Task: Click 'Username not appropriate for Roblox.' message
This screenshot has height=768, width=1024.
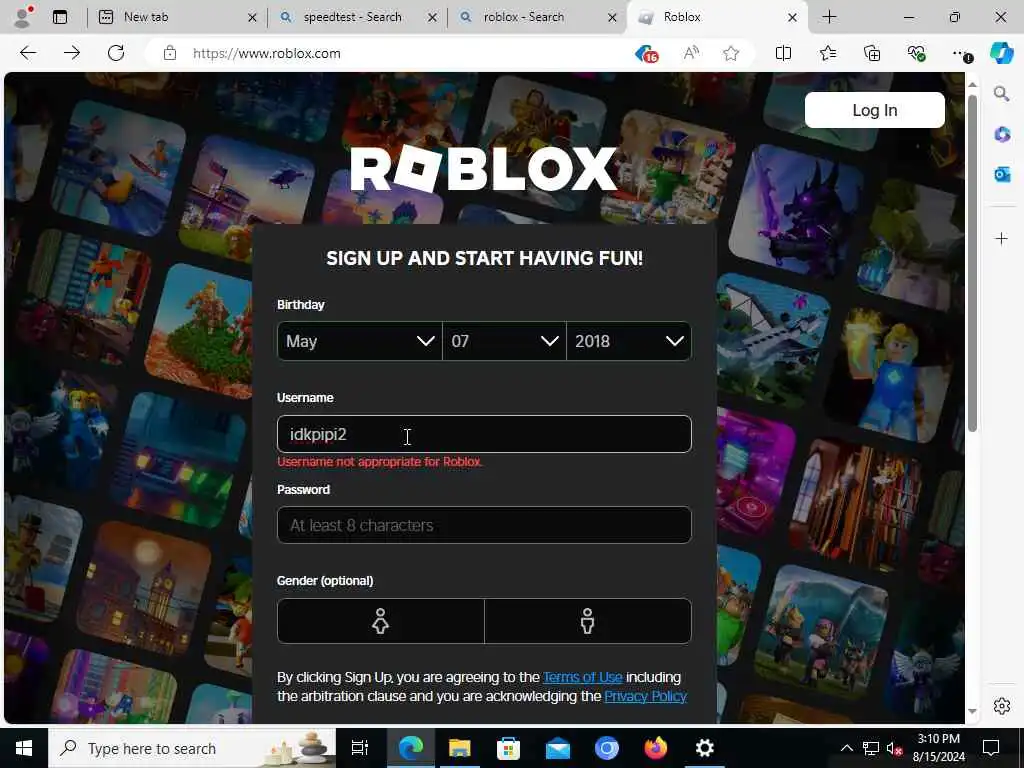Action: (x=380, y=462)
